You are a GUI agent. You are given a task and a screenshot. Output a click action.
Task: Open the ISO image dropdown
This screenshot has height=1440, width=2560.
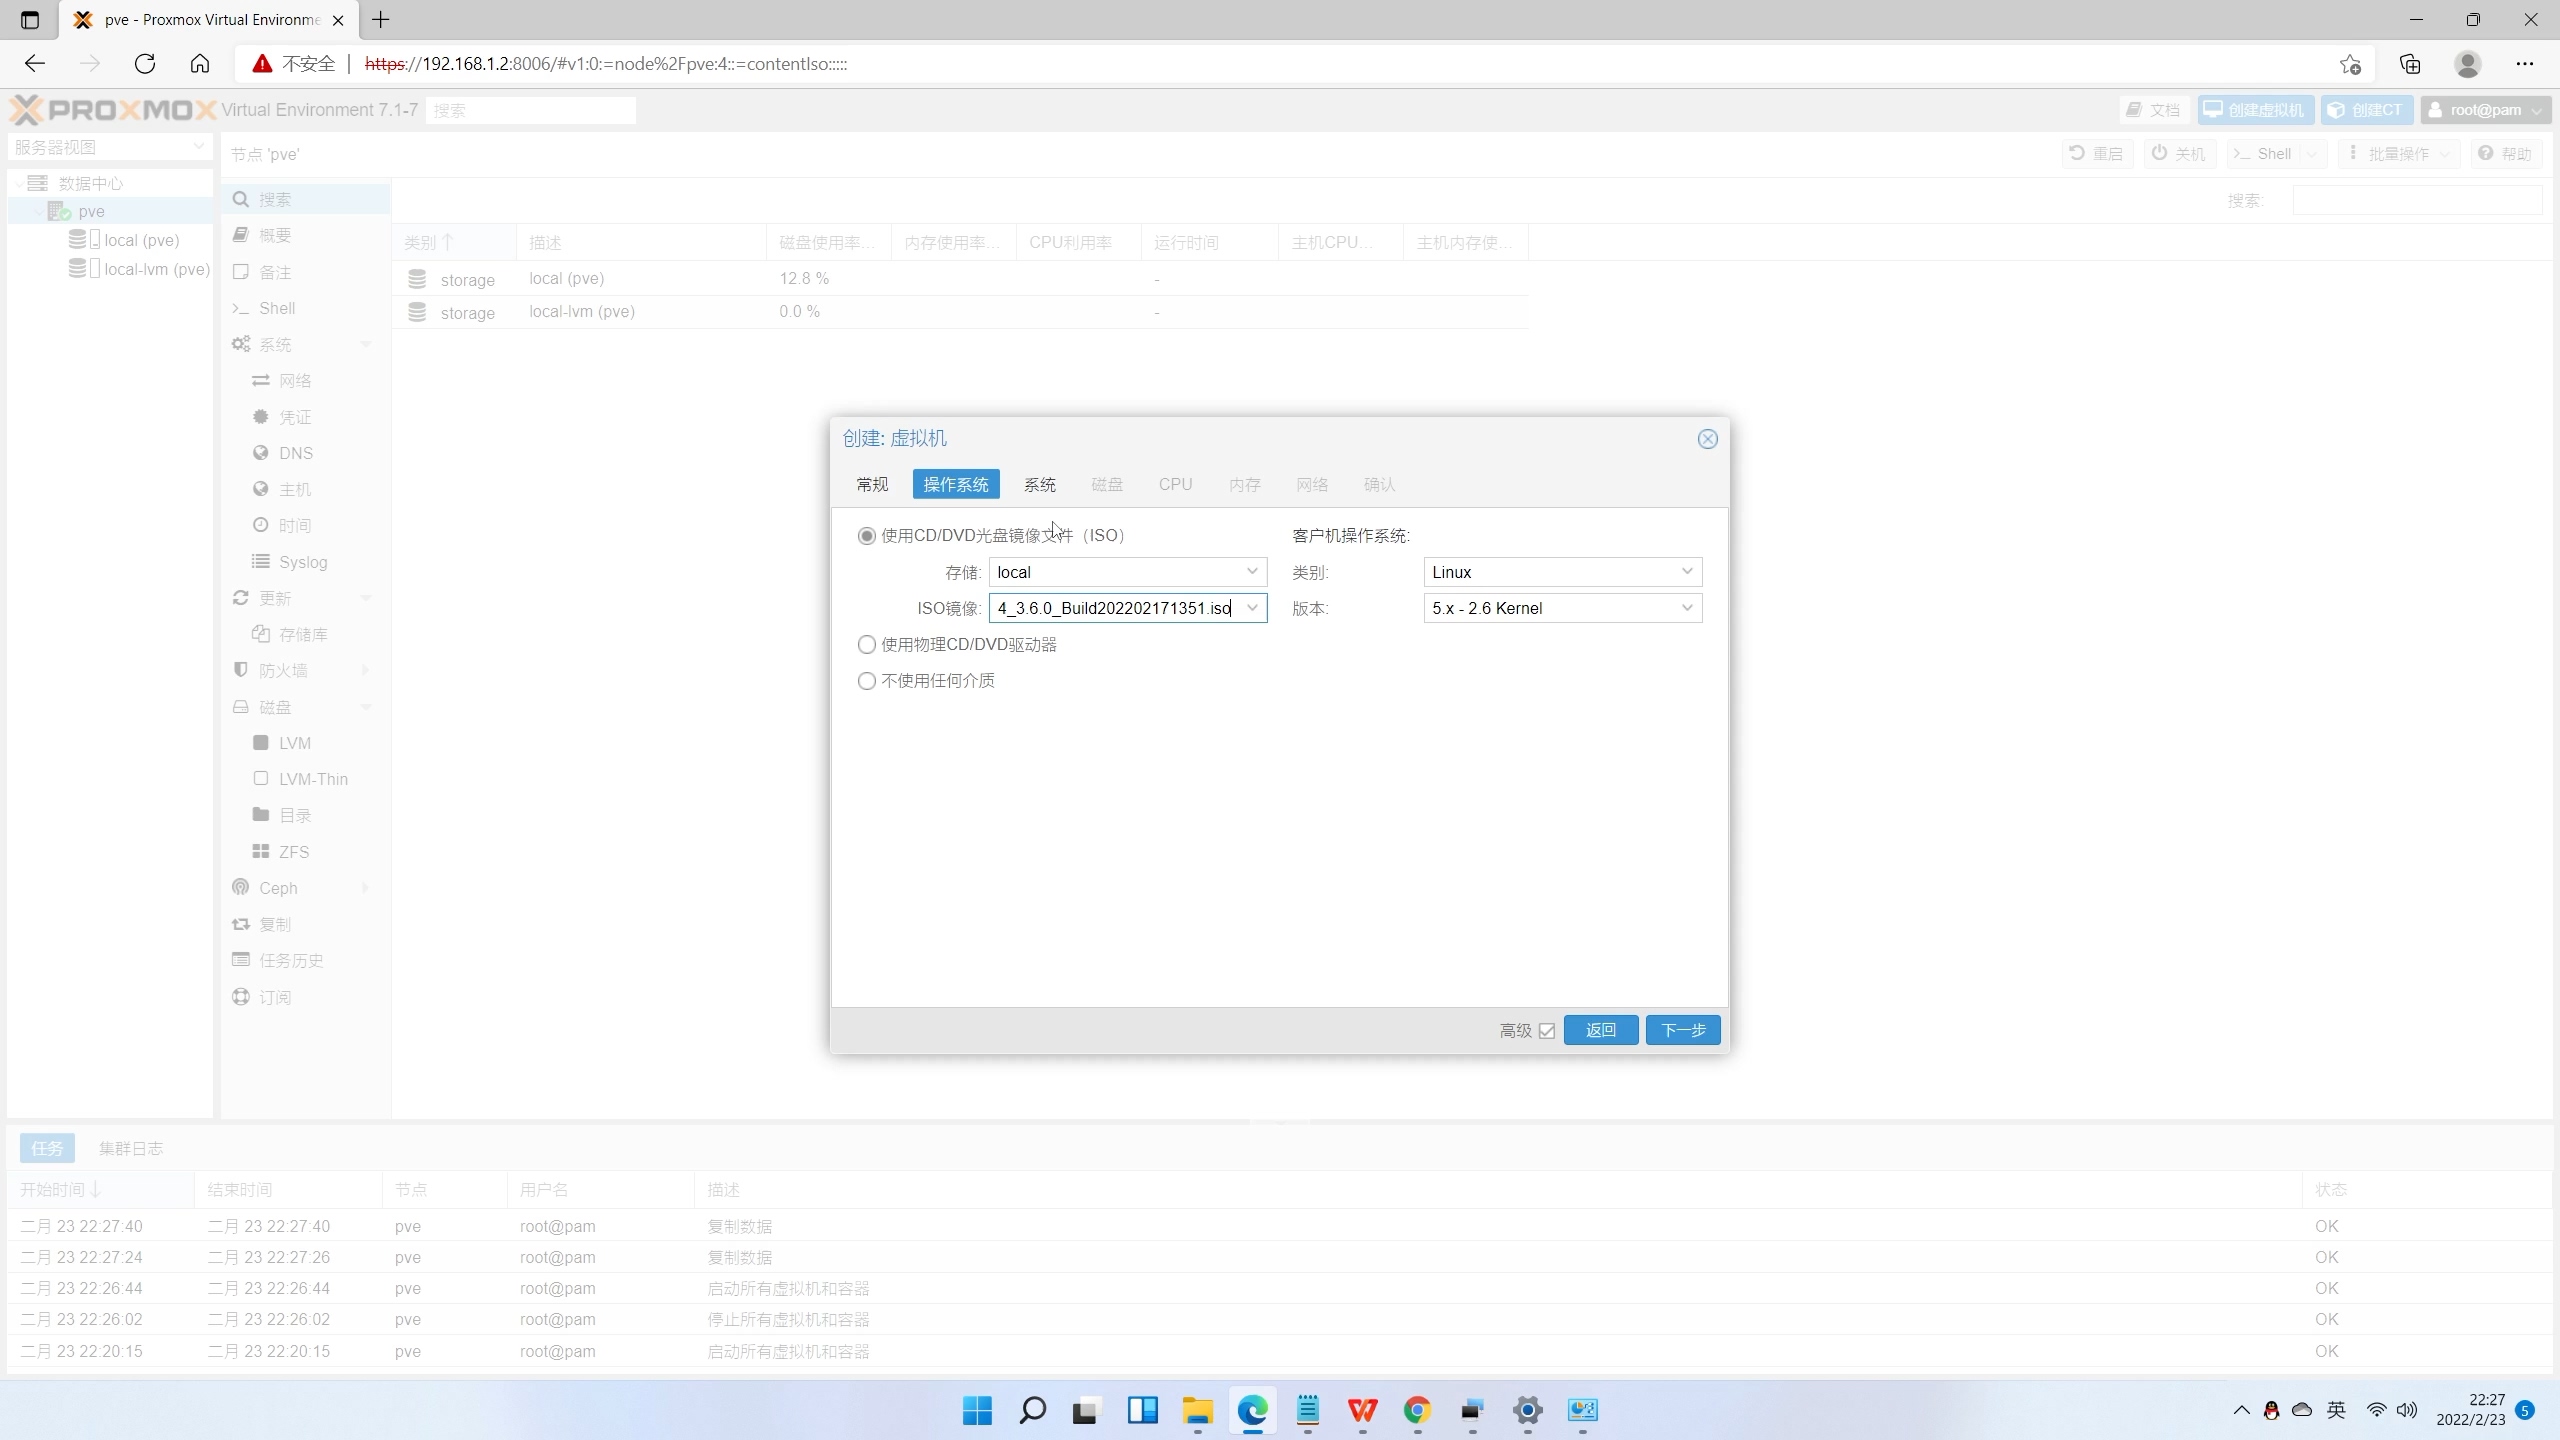click(1251, 608)
